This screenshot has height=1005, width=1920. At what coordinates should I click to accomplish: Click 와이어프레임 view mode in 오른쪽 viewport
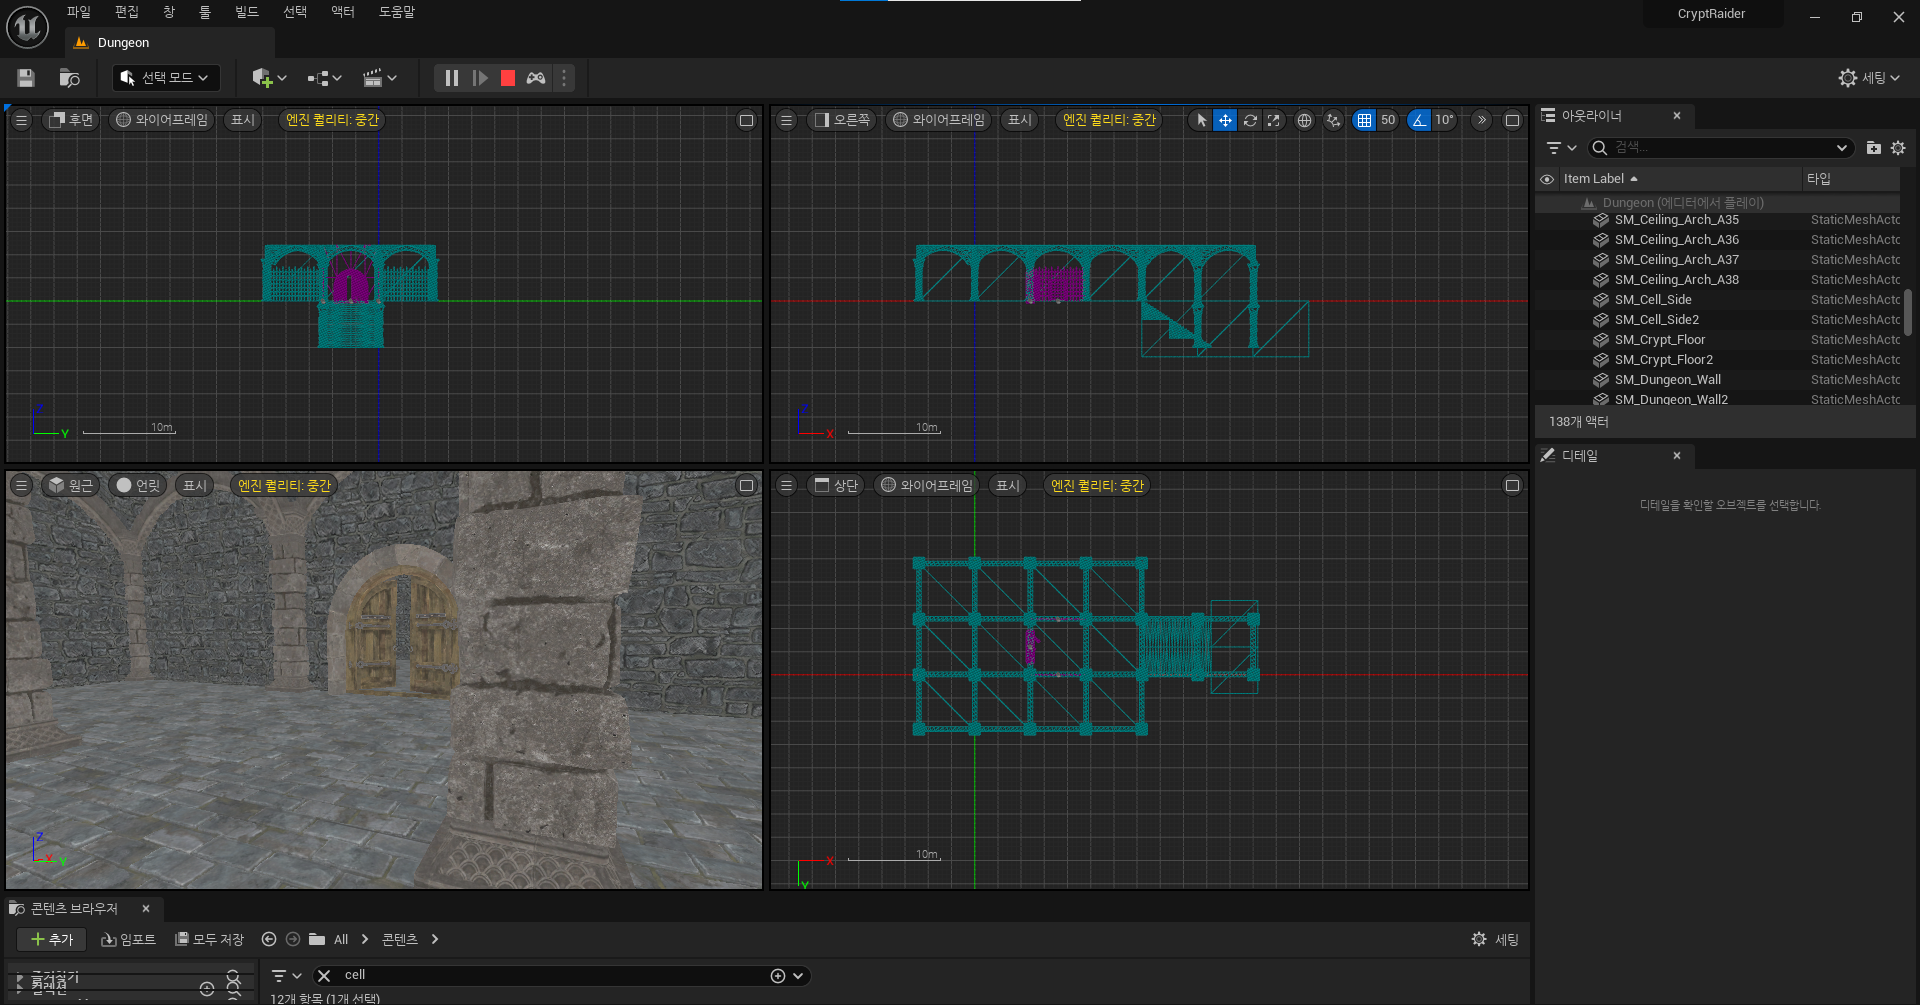[x=938, y=120]
